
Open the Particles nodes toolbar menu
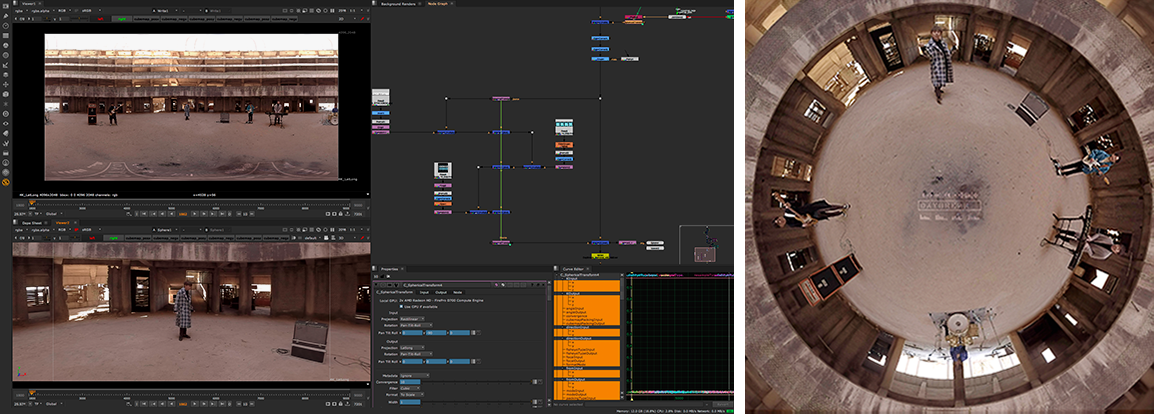(x=6, y=104)
